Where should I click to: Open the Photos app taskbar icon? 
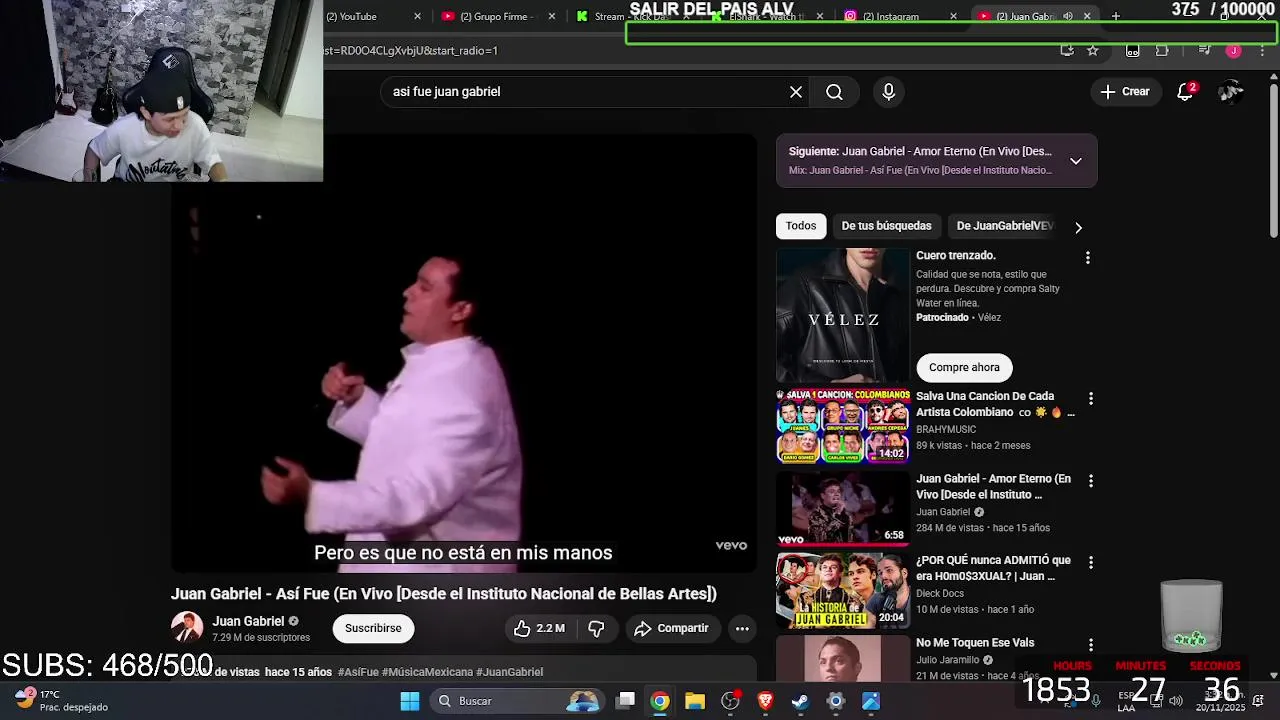click(x=871, y=701)
